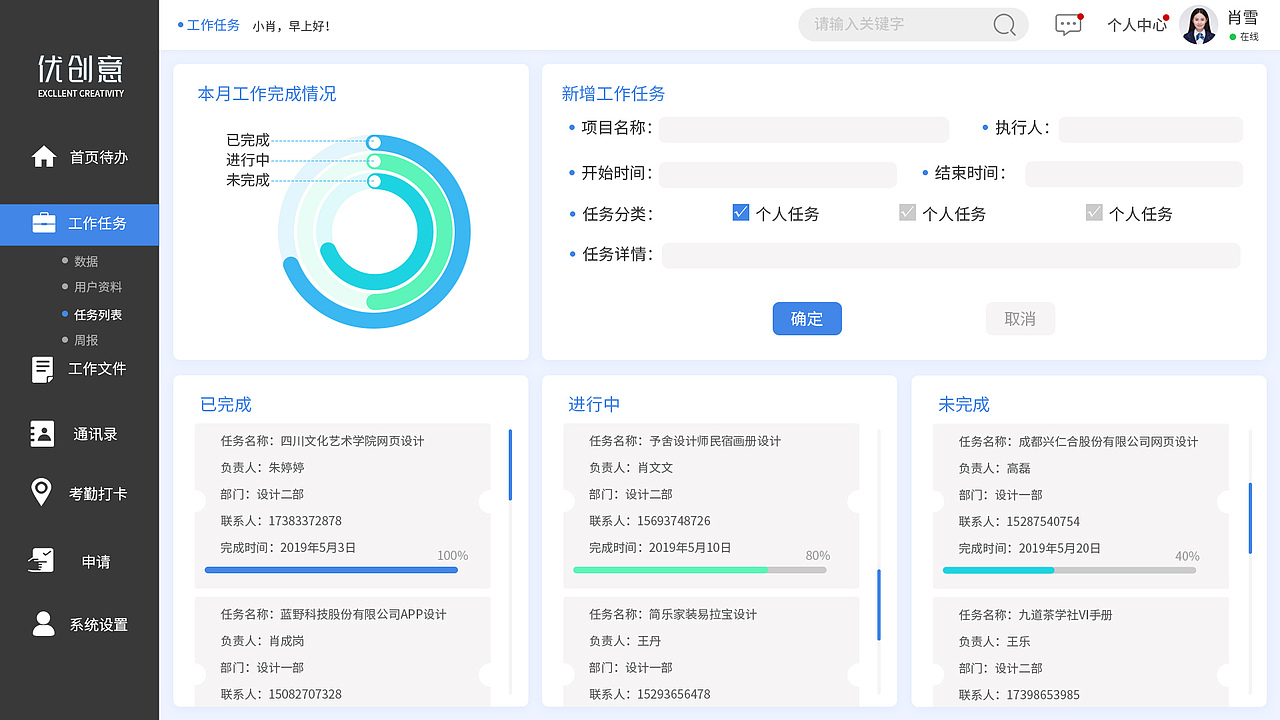Click the person icon for 系统设置
1280x720 pixels.
(43, 624)
